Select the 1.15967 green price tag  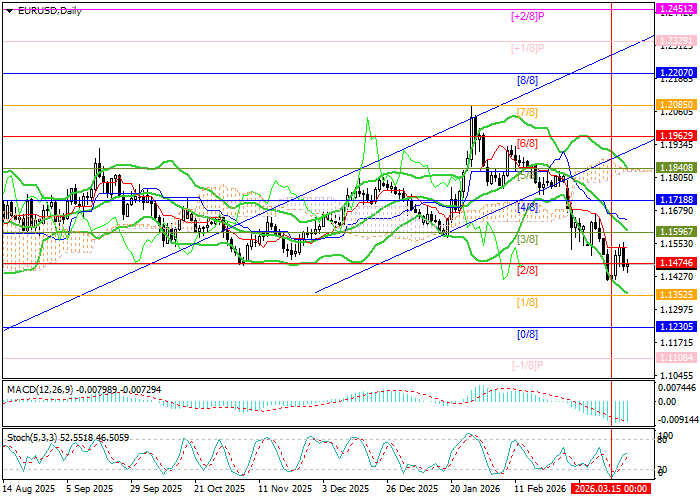click(676, 231)
